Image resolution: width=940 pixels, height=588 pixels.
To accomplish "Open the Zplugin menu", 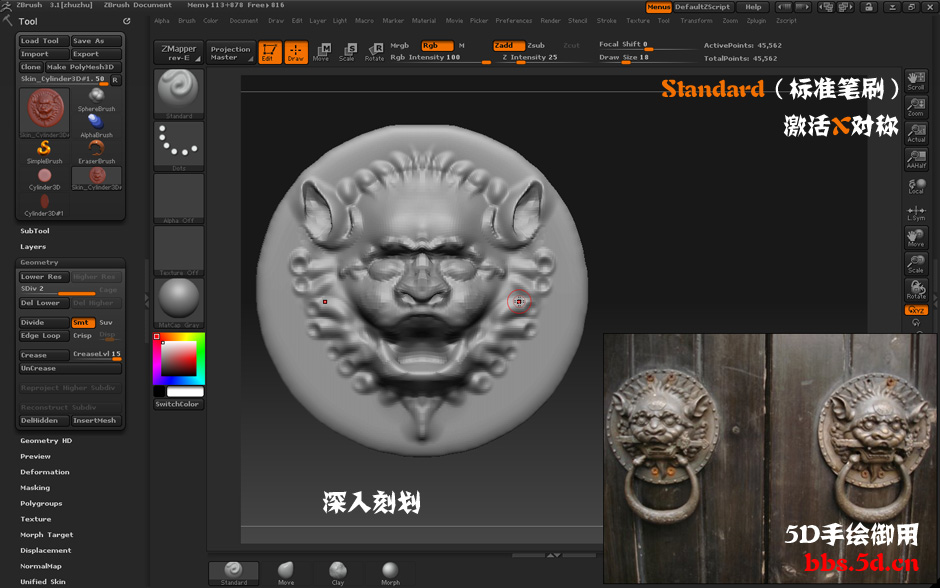I will pyautogui.click(x=757, y=20).
